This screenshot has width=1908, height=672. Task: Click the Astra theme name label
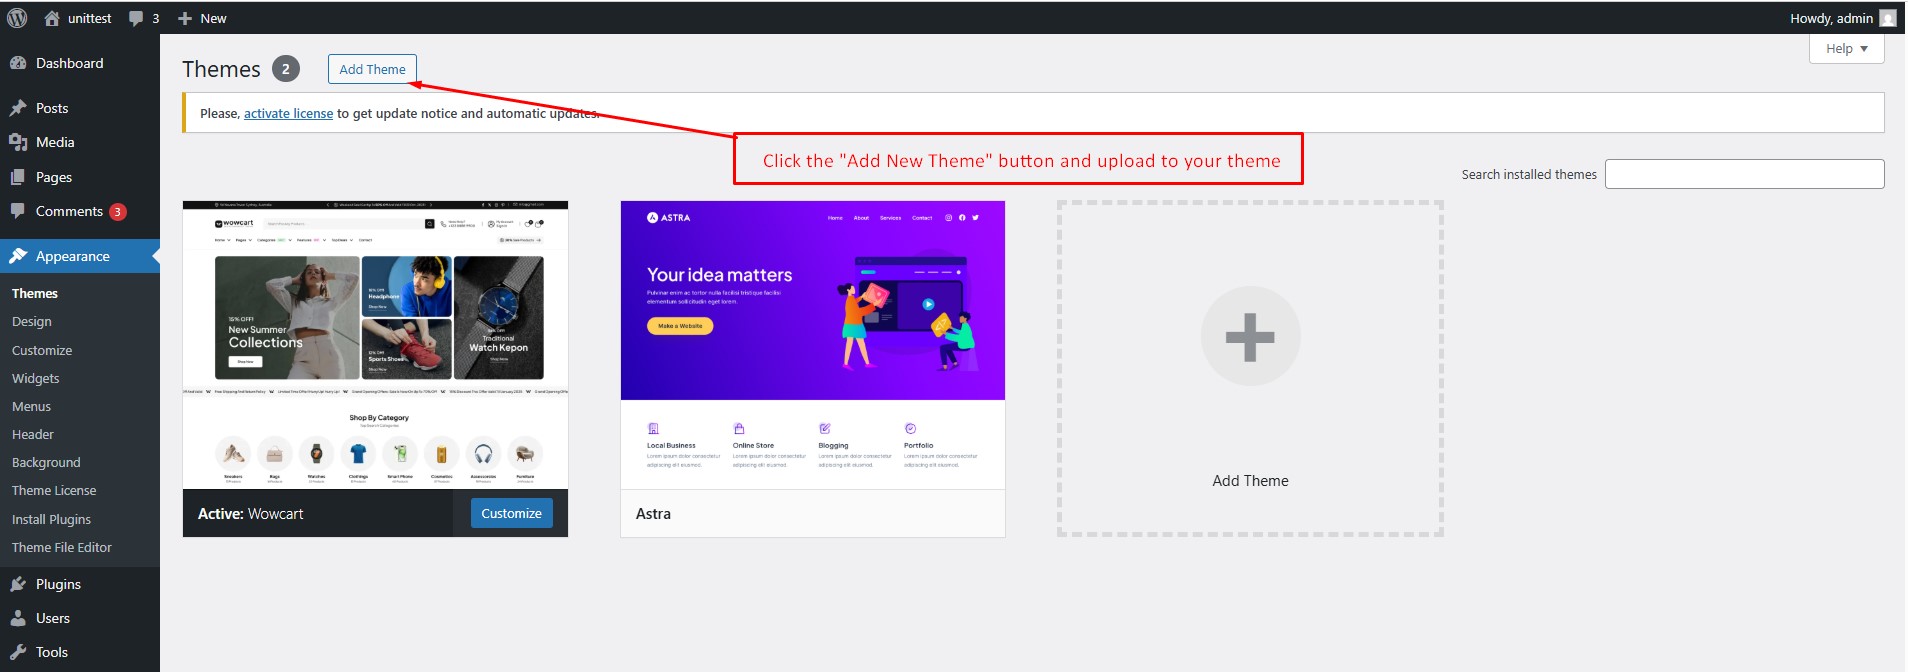click(x=653, y=513)
